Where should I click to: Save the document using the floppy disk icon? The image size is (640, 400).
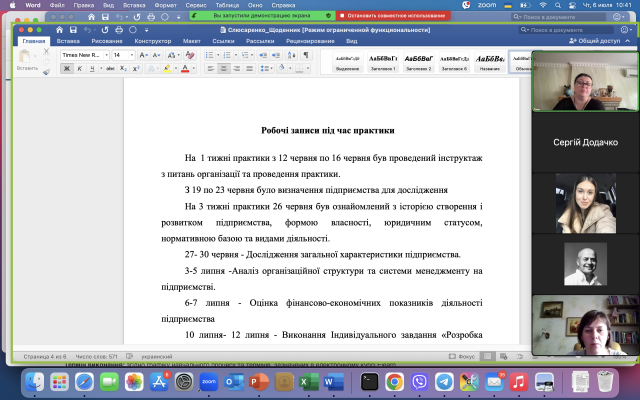[73, 30]
